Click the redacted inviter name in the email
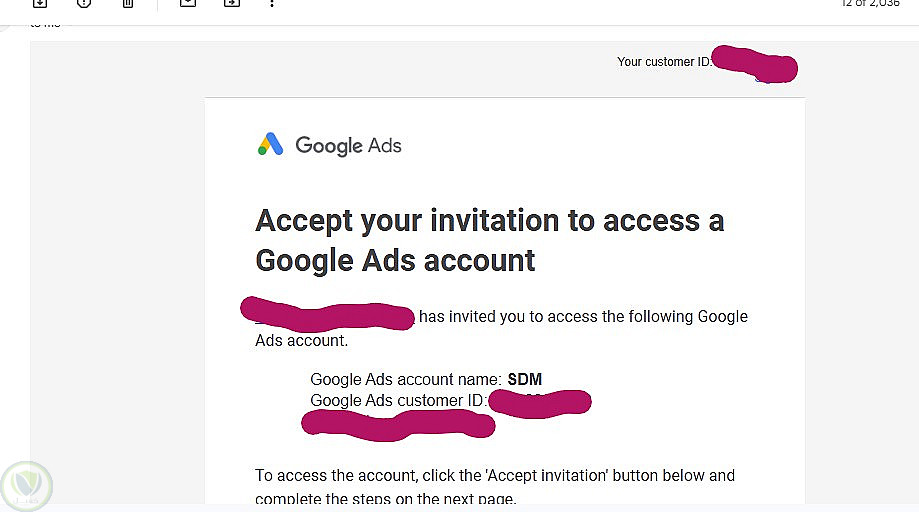 click(328, 313)
